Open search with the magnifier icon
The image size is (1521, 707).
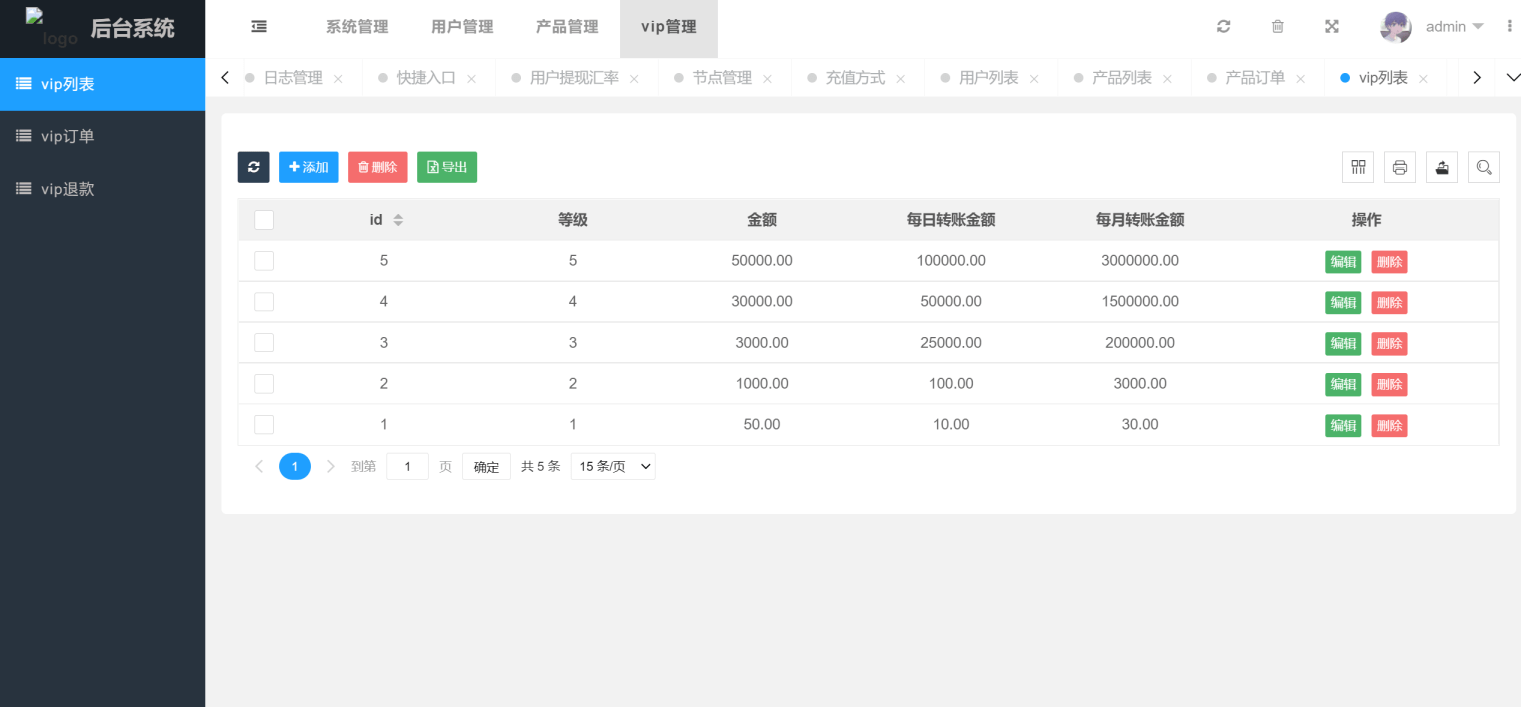pyautogui.click(x=1484, y=167)
